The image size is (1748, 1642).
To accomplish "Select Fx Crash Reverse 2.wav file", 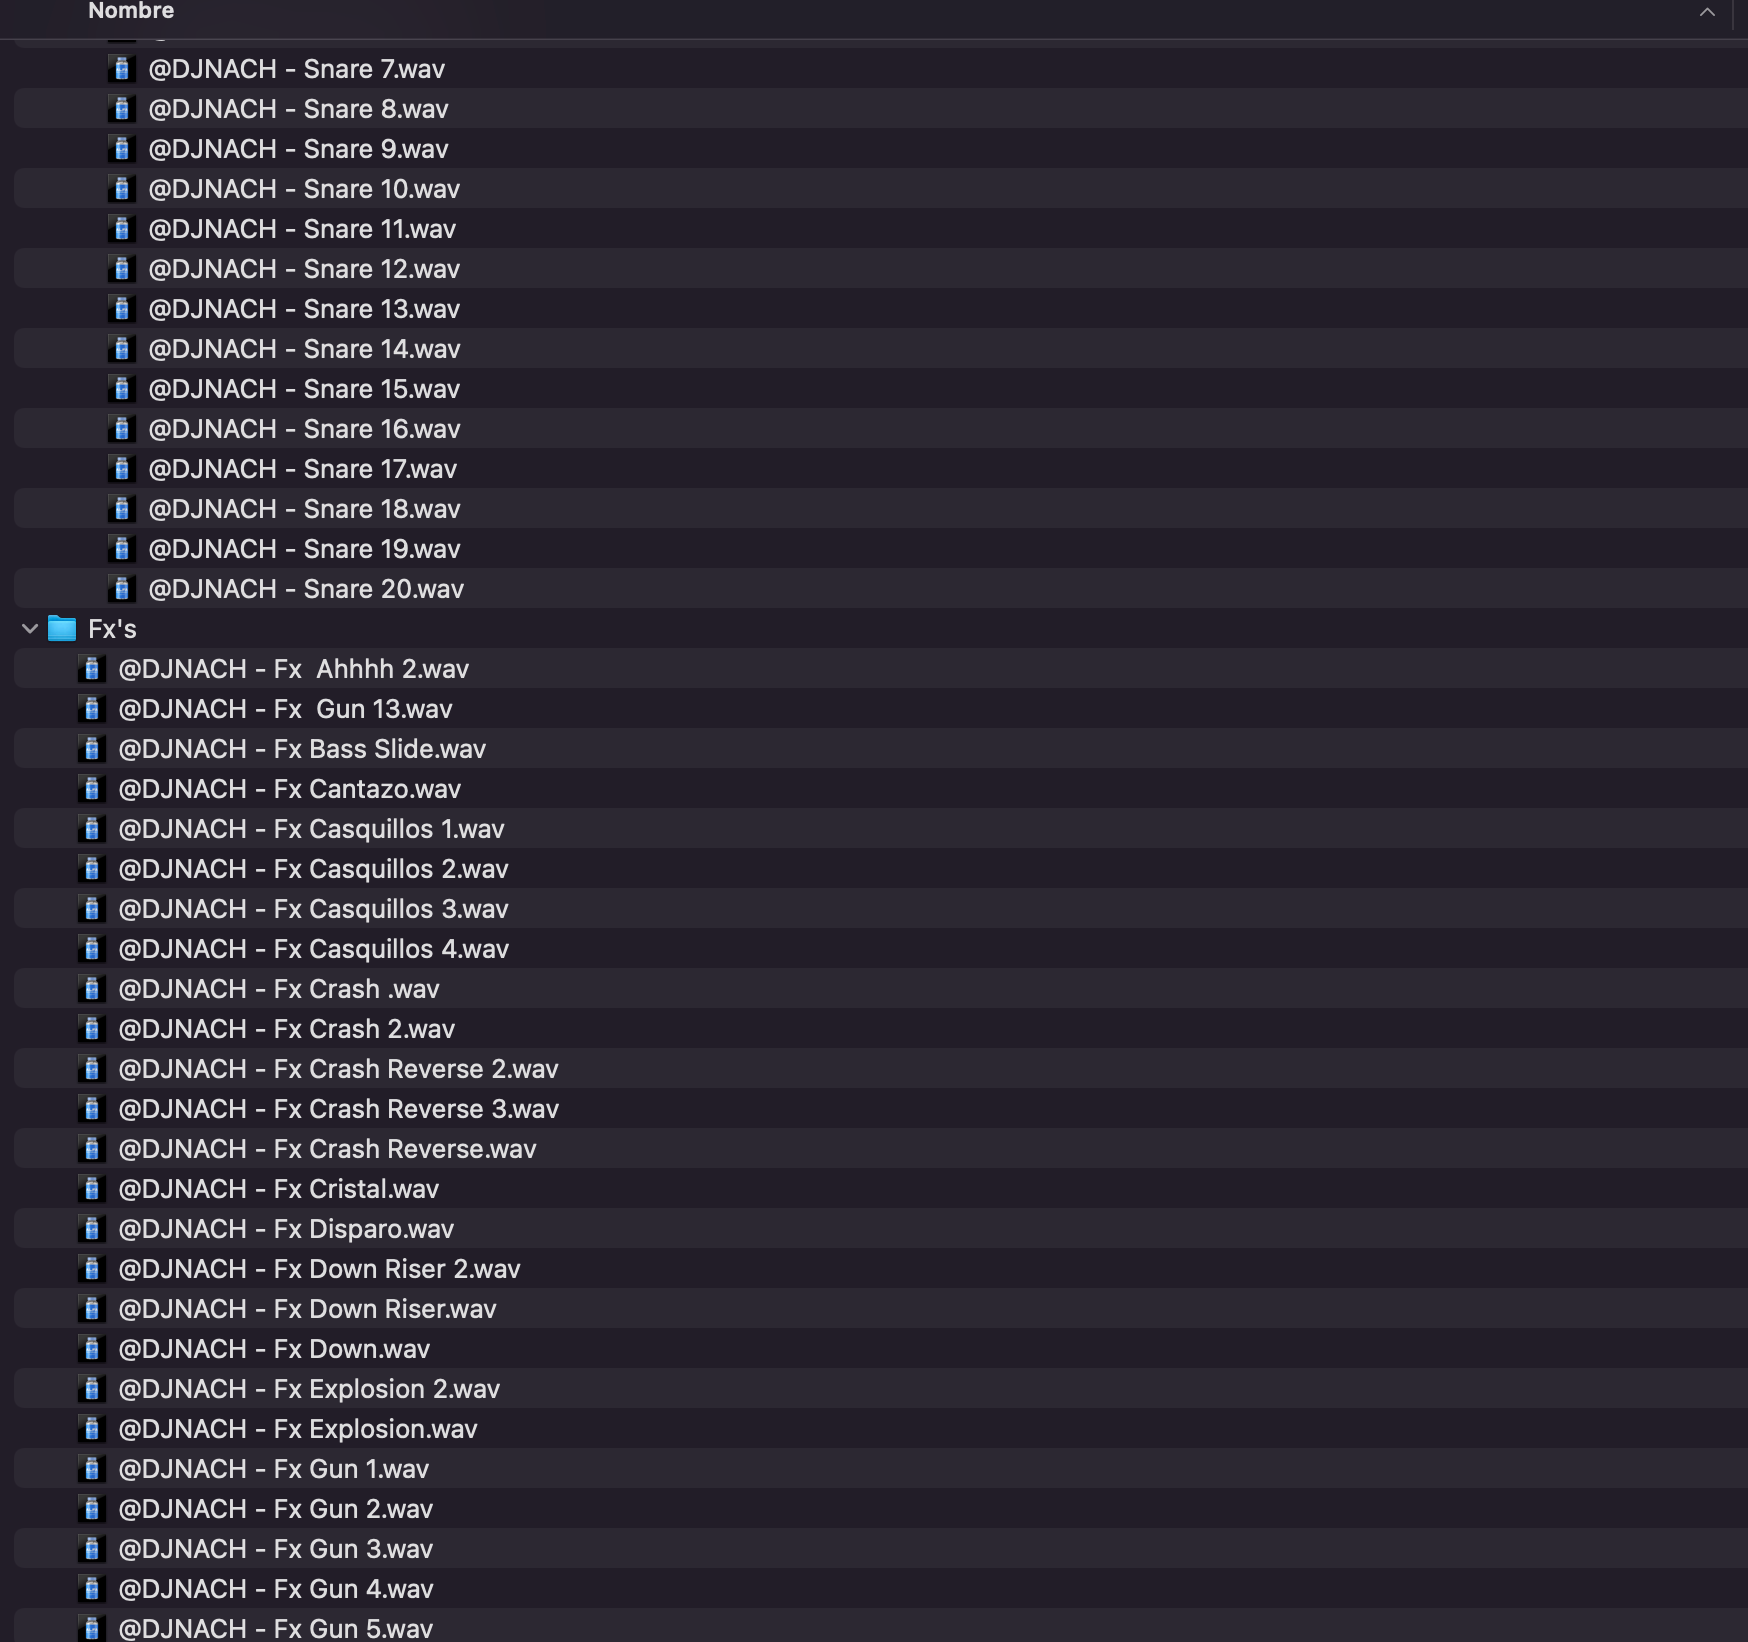I will point(338,1069).
